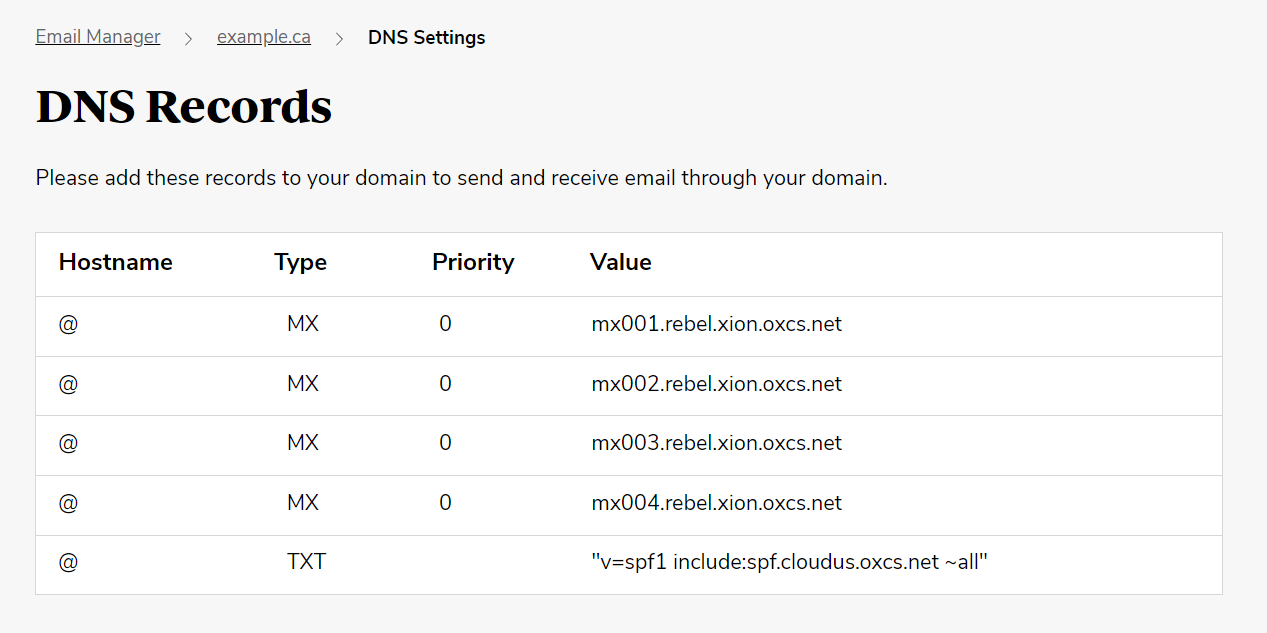Click the Priority column header
This screenshot has width=1267, height=633.
click(473, 262)
